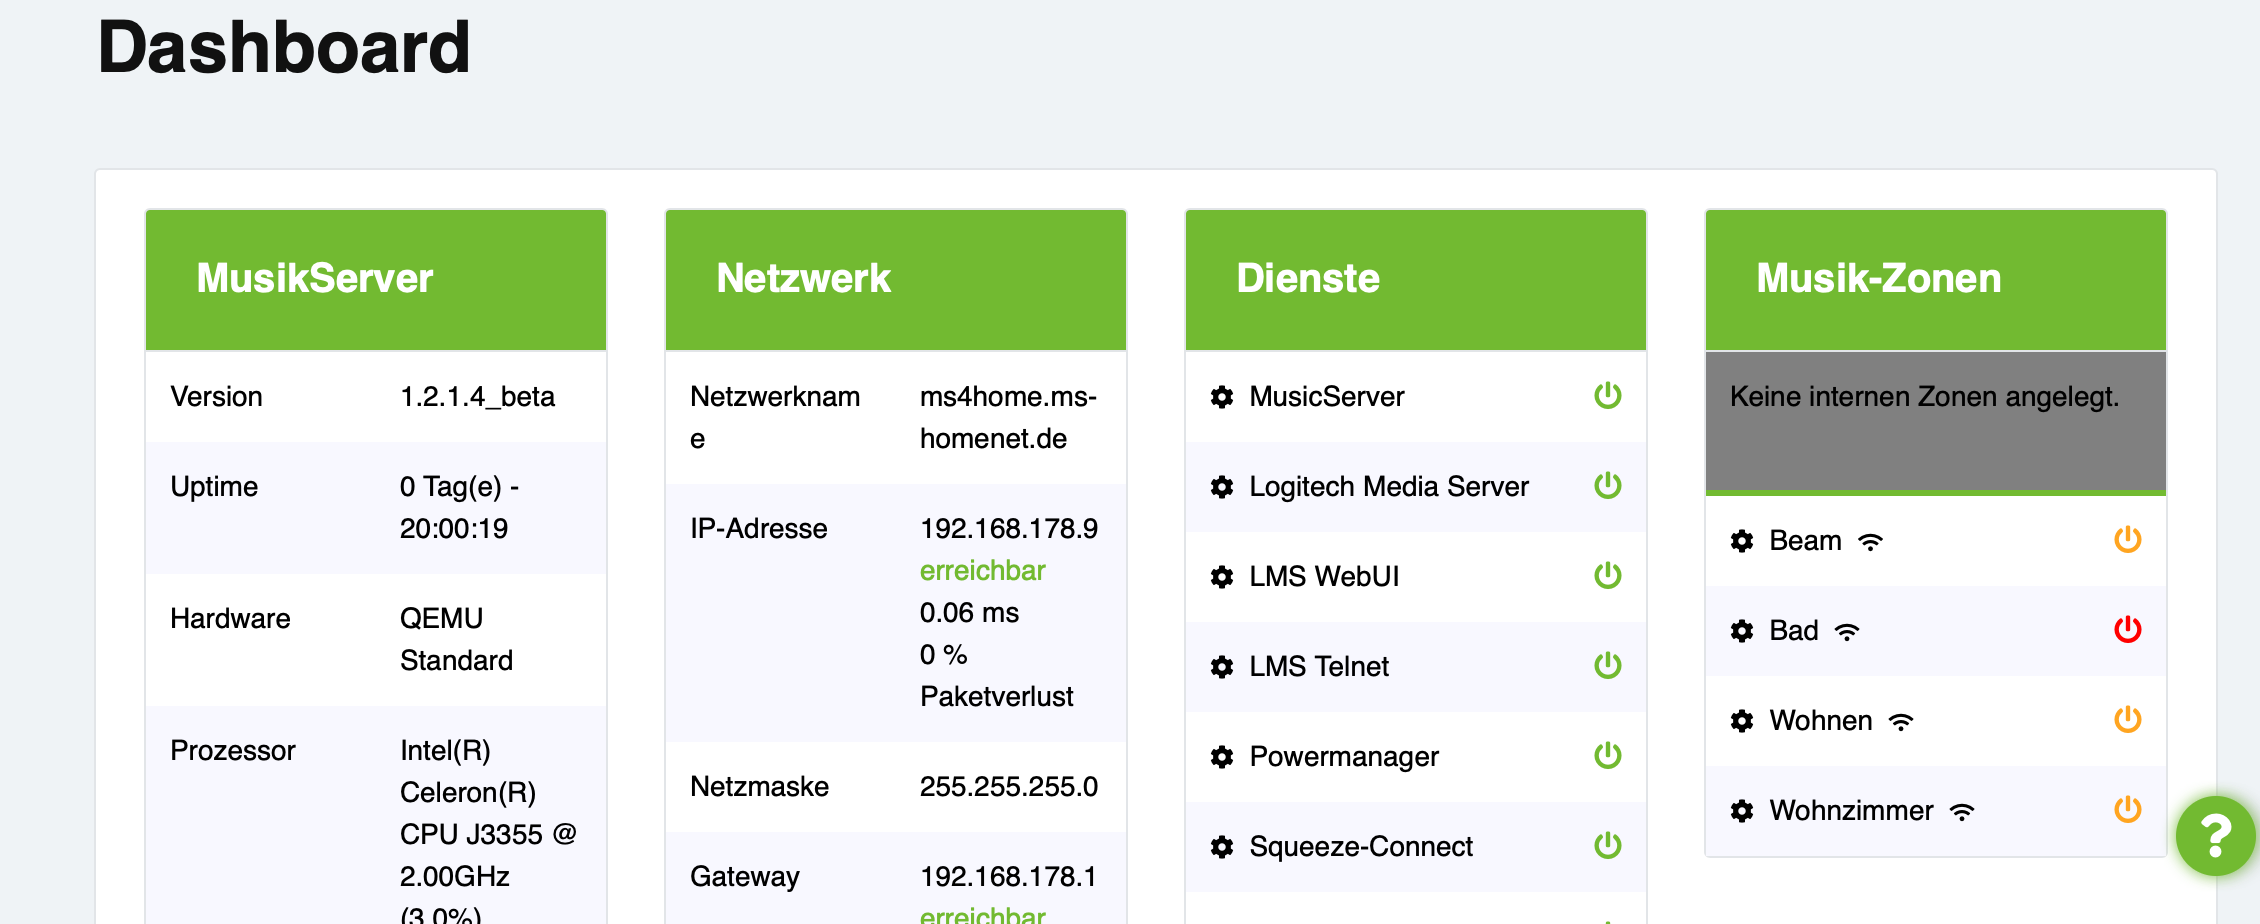Click Wohnzimmer zone gear icon
Viewport: 2260px width, 924px height.
pos(1741,811)
